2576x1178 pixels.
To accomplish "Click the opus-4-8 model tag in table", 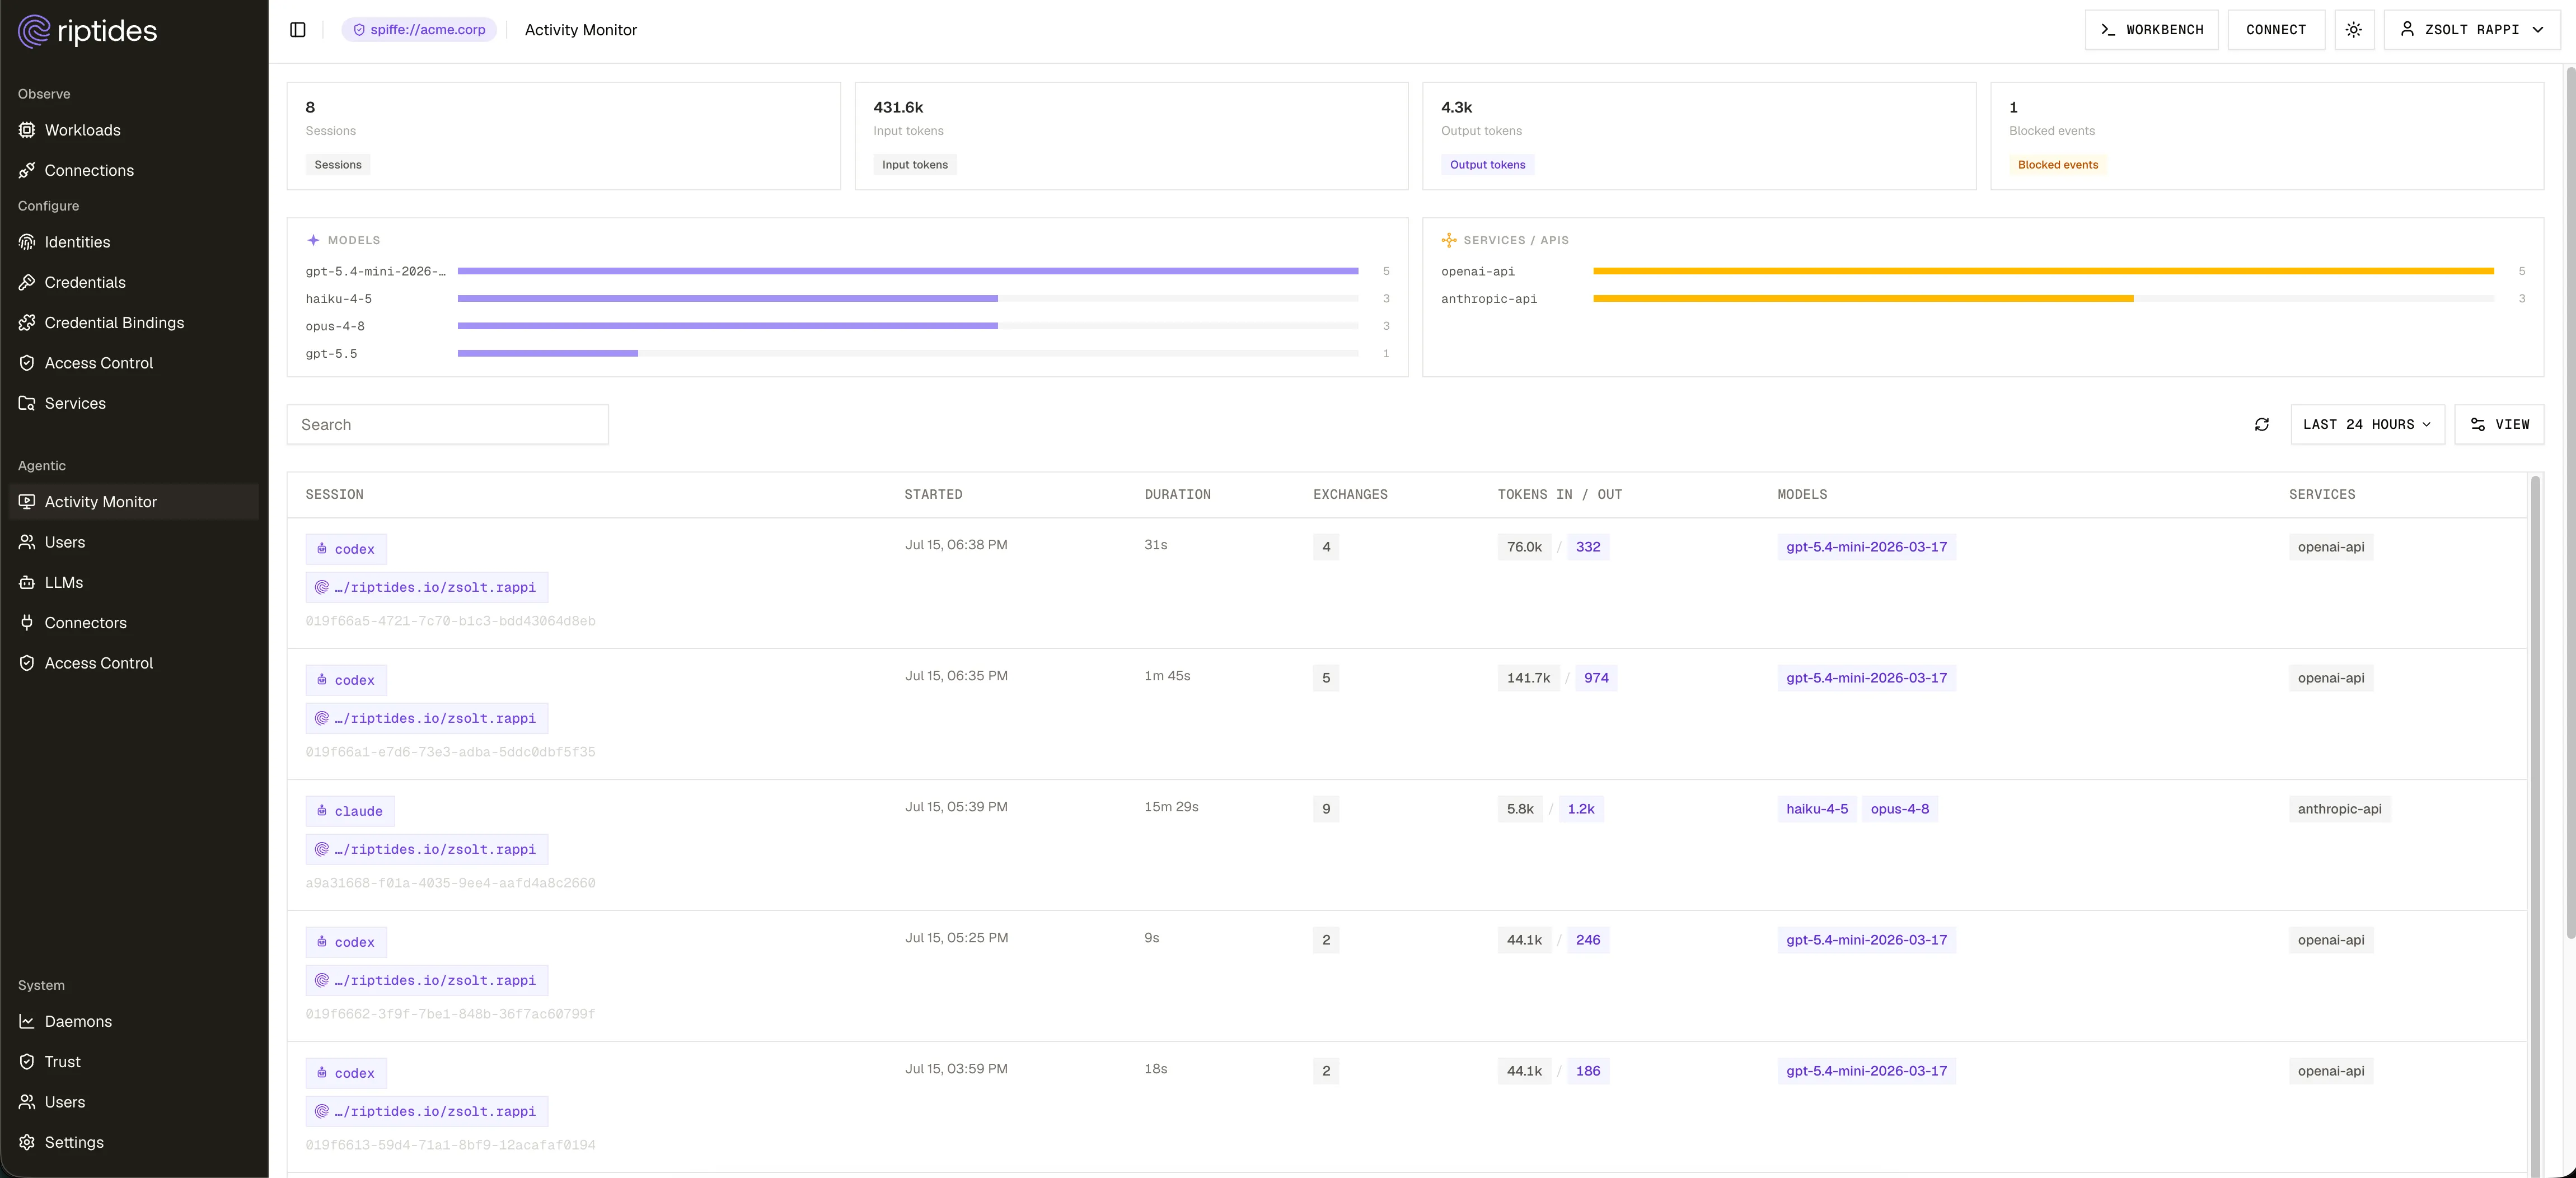I will [x=1899, y=809].
